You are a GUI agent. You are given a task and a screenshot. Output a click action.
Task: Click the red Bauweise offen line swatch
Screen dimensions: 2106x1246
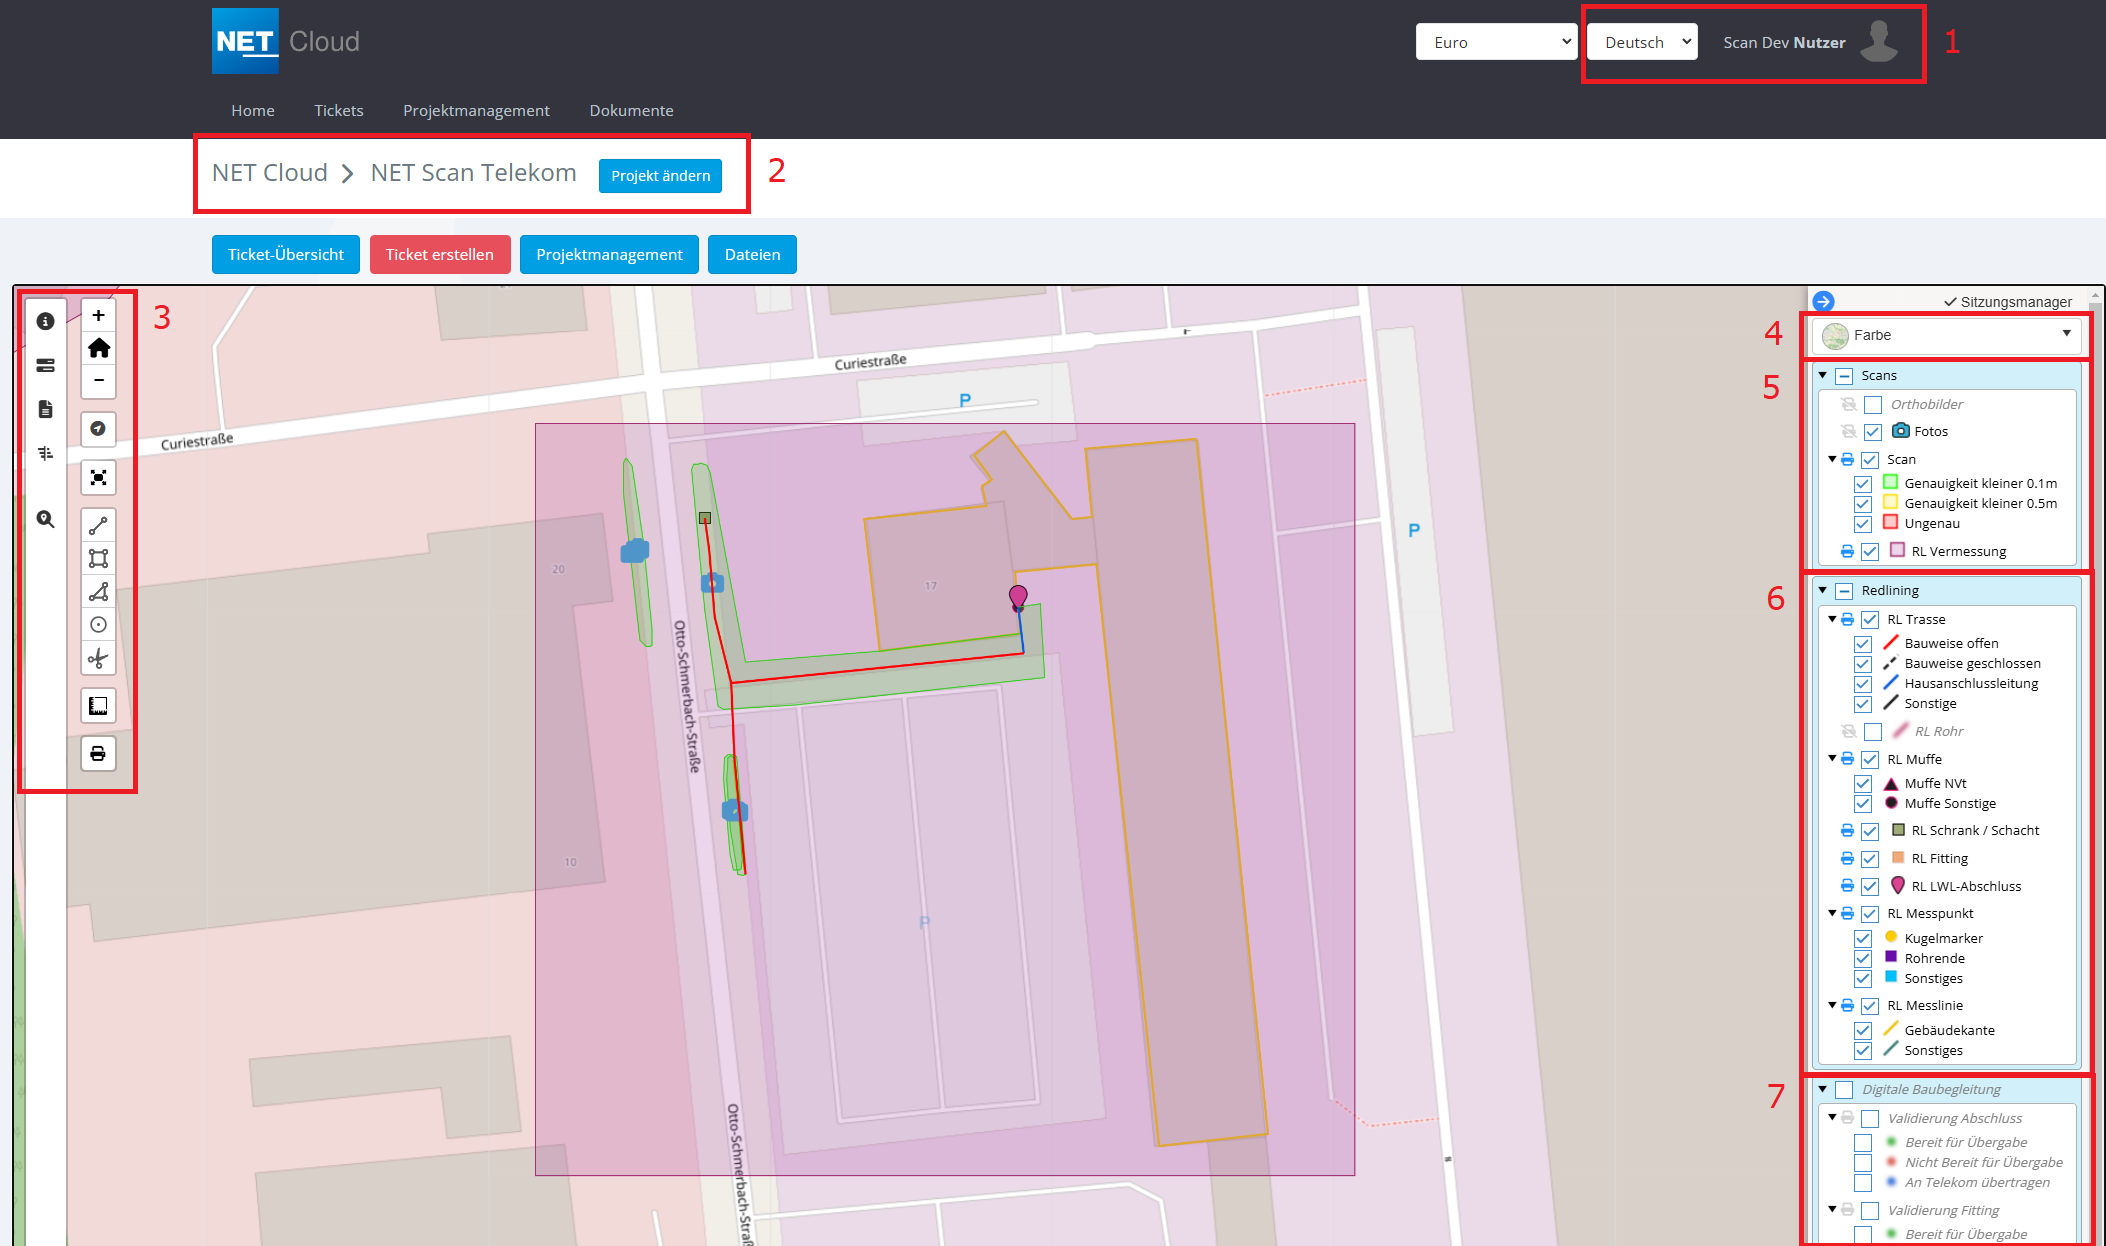(x=1890, y=643)
